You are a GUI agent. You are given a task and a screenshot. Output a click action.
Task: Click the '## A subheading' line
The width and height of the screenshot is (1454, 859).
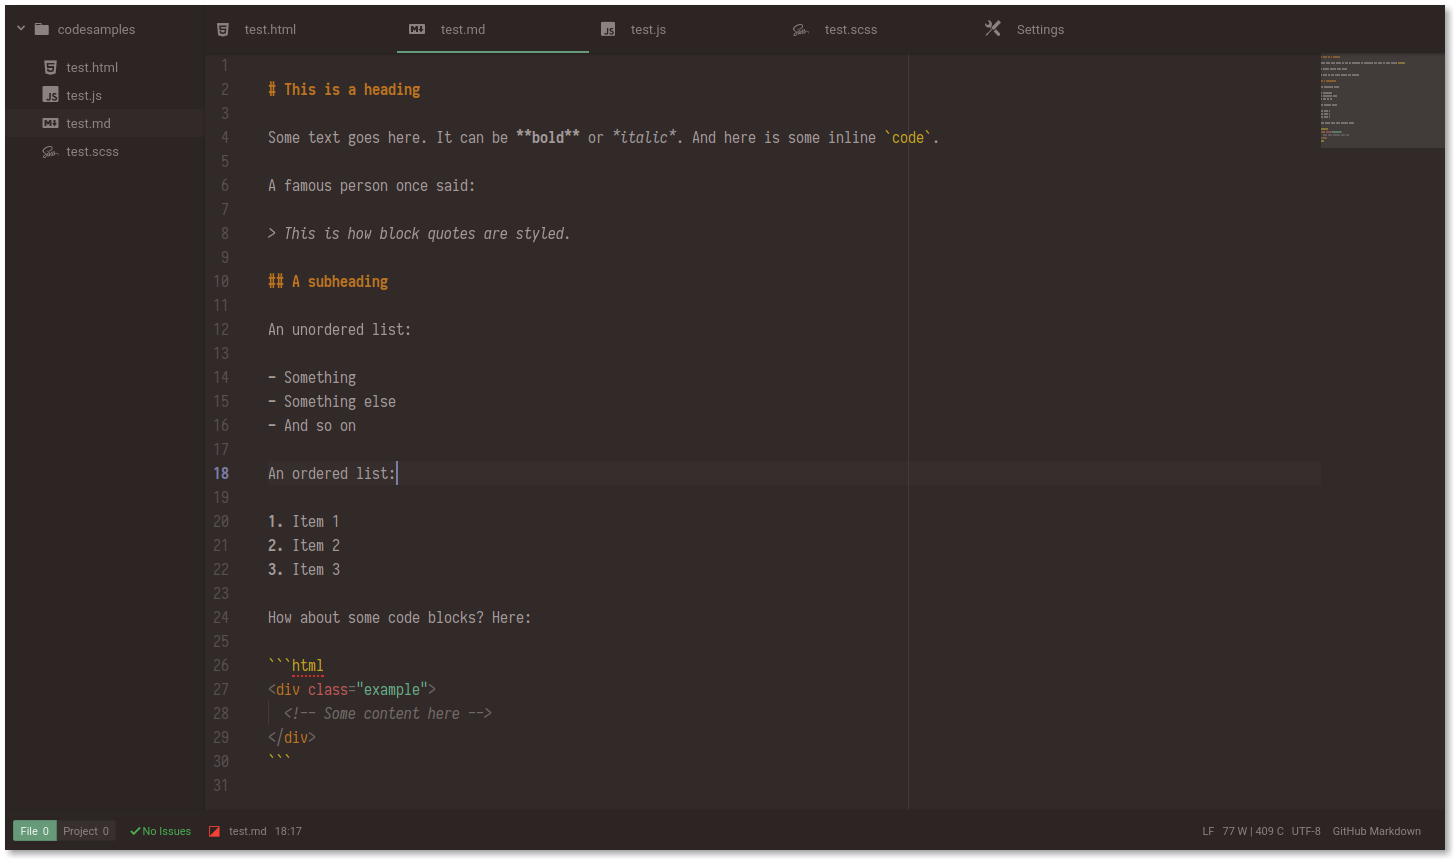point(328,281)
